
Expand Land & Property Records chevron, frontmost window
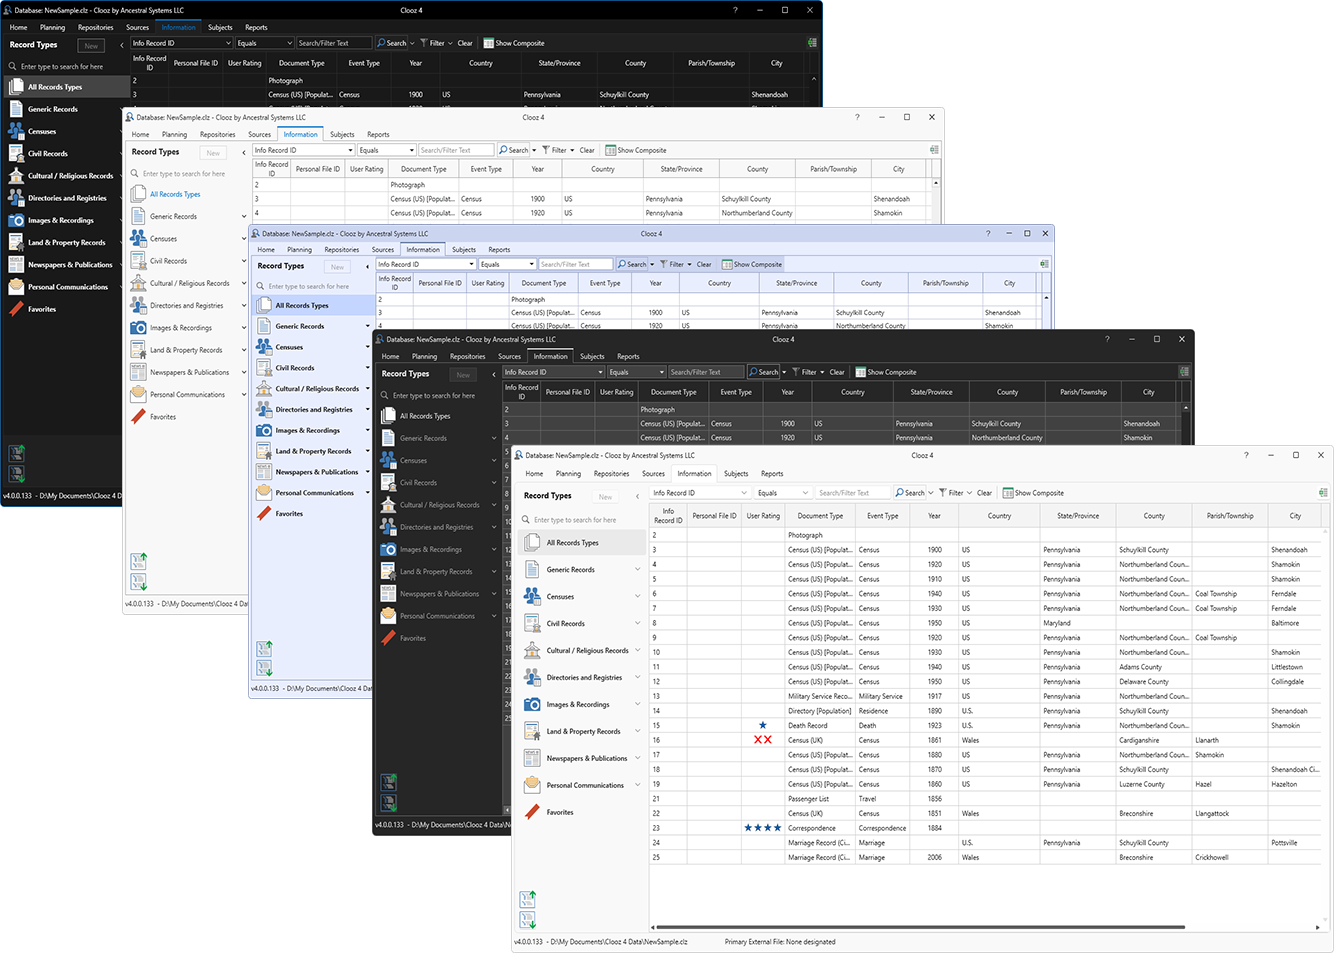point(638,731)
